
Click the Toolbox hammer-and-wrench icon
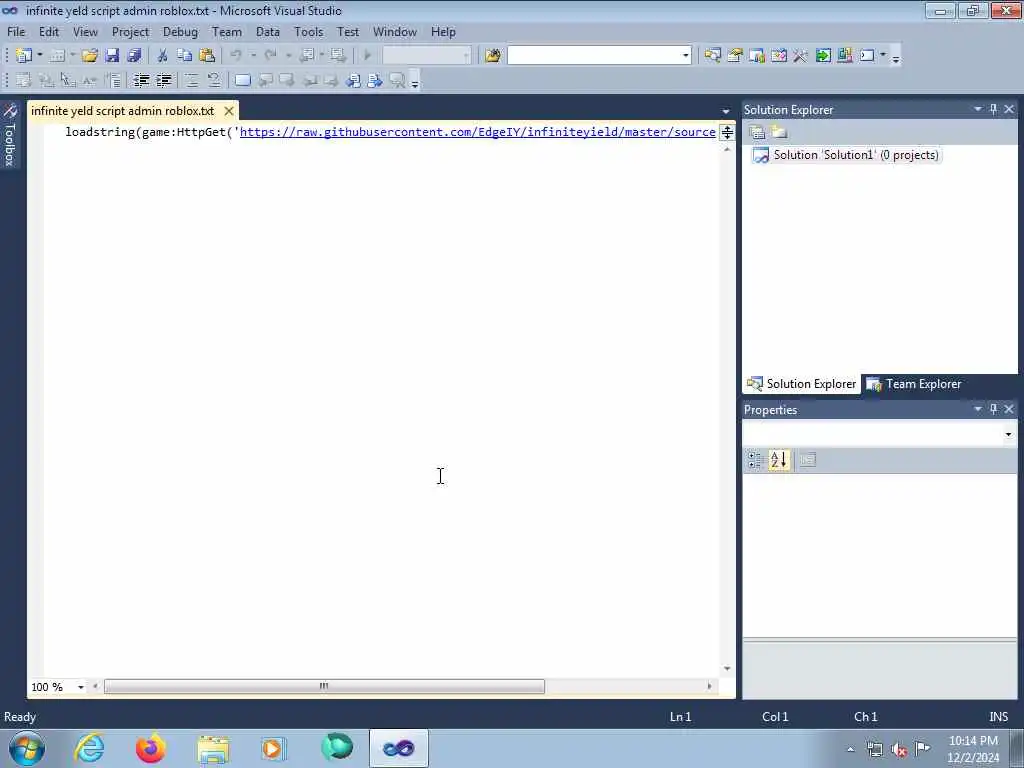[800, 56]
